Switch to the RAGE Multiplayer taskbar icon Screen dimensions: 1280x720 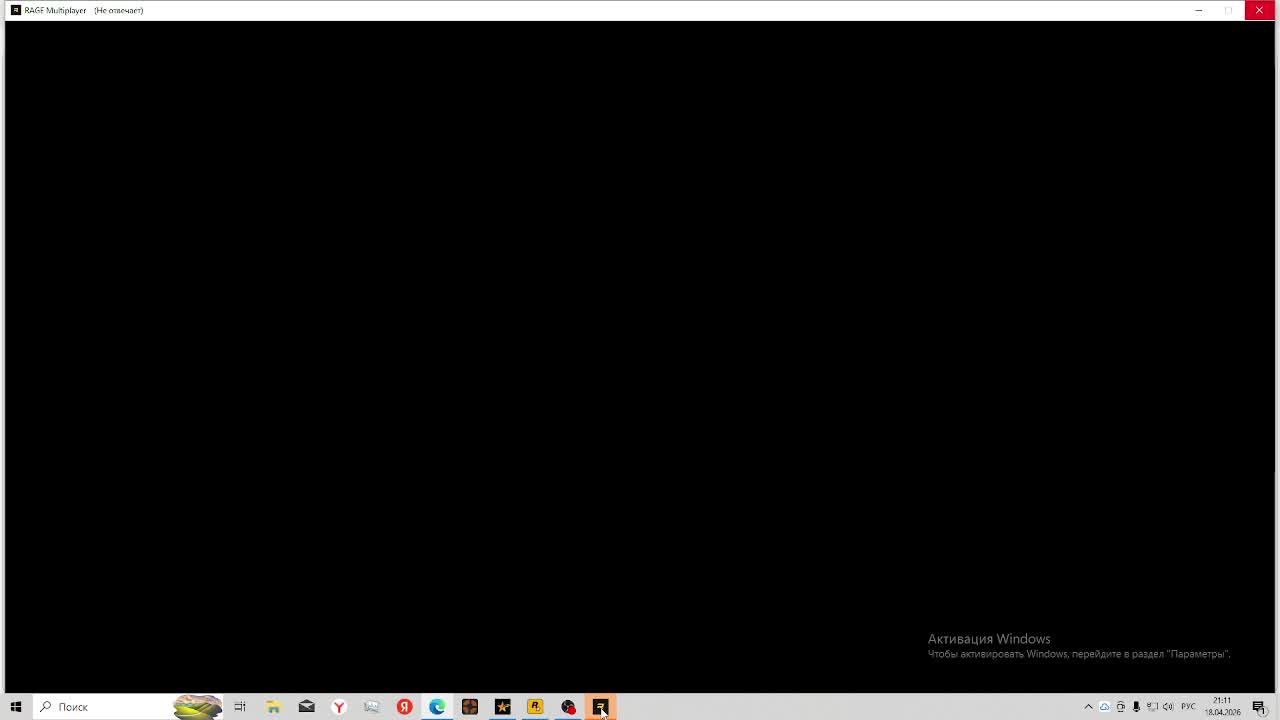point(601,707)
